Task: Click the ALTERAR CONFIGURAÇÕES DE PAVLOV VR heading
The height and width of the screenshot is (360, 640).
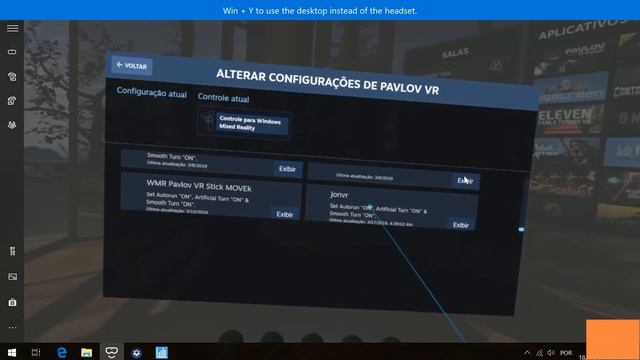Action: [327, 82]
